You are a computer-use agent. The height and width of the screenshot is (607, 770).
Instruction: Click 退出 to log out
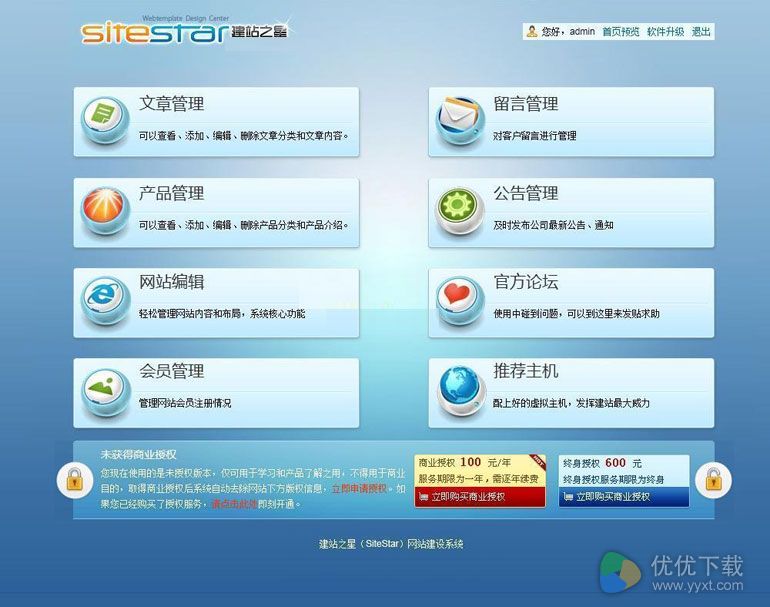701,31
